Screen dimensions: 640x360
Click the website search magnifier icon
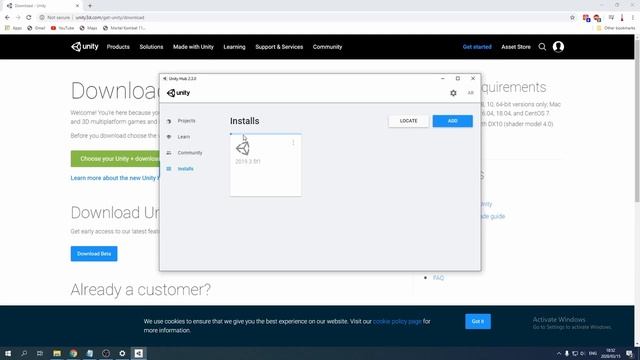tap(542, 47)
